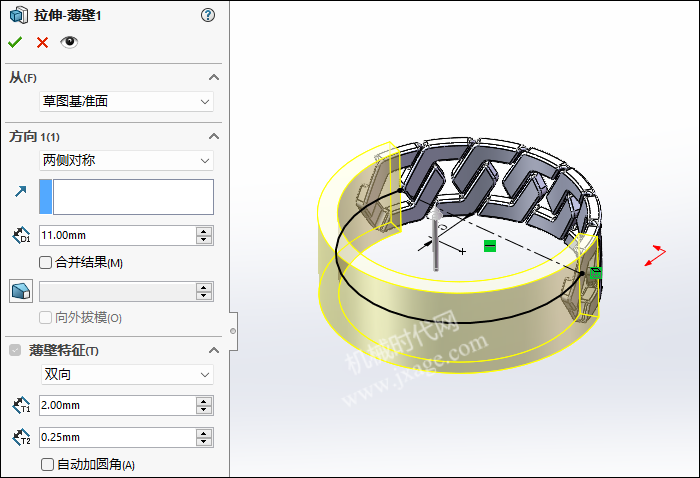Decrease the 2.00mm thickness value
The height and width of the screenshot is (478, 700).
pos(204,410)
